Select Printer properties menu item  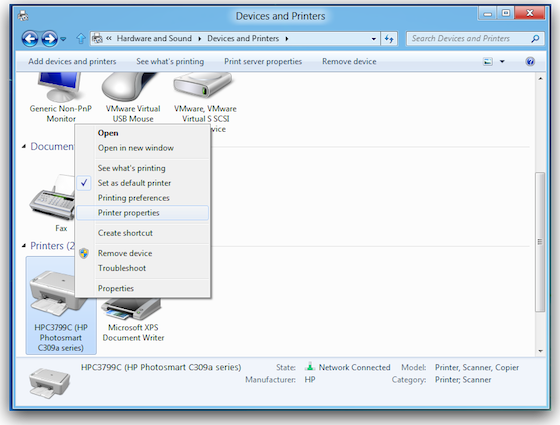pyautogui.click(x=143, y=213)
